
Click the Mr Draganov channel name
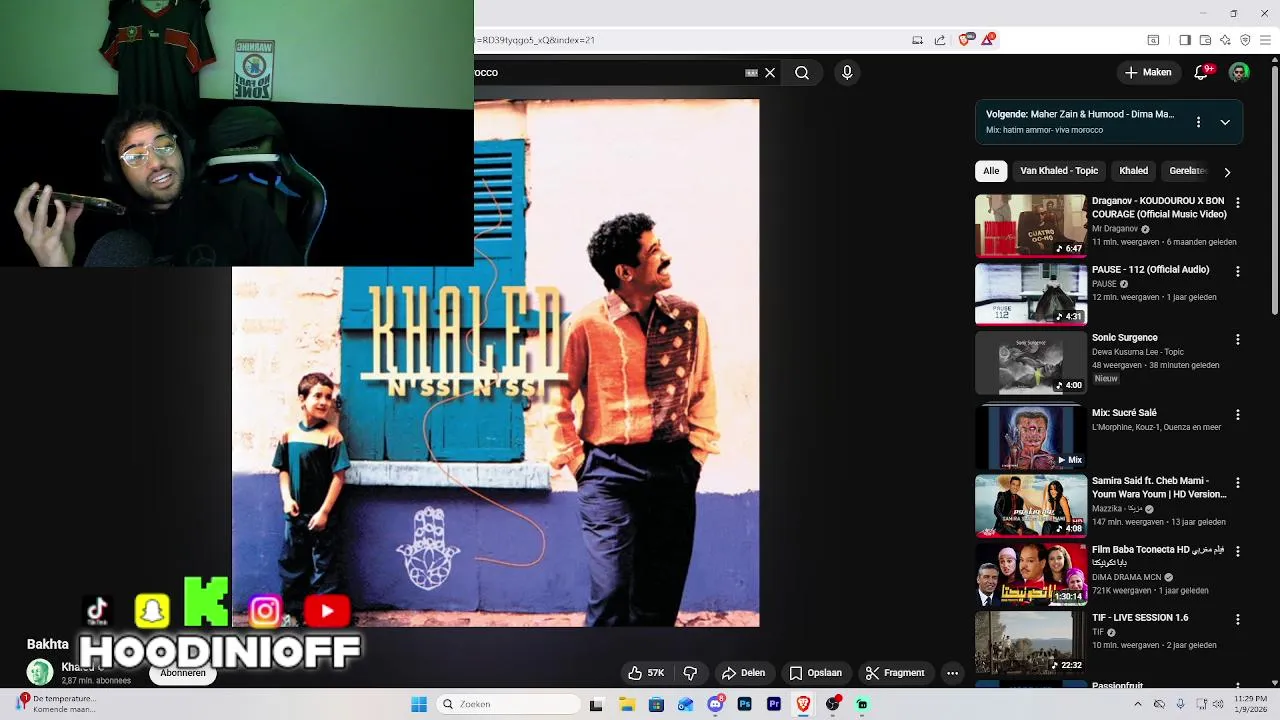(x=1115, y=229)
